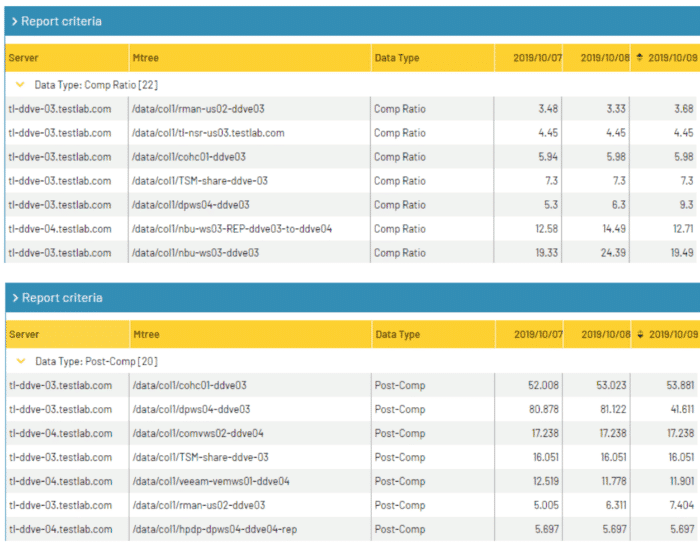Click ascending sort arrow on top 2019/10/09 column

click(640, 58)
